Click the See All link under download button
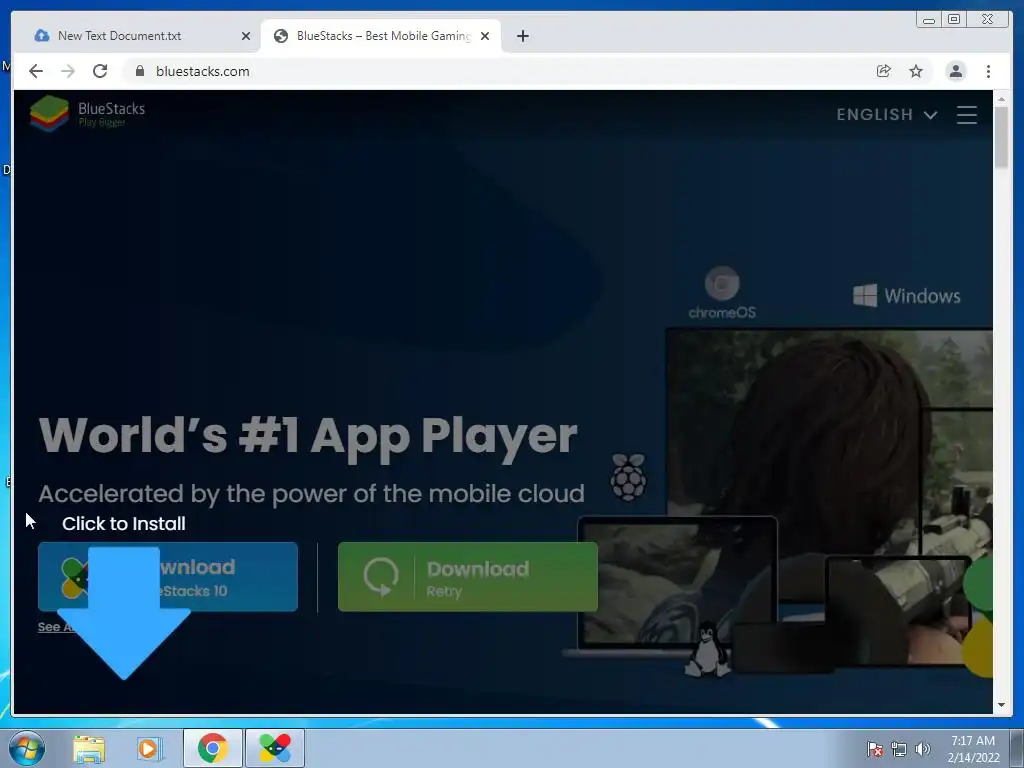This screenshot has width=1024, height=768. tap(57, 627)
